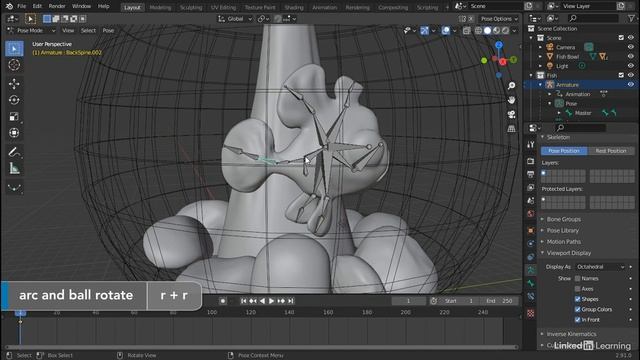The height and width of the screenshot is (360, 640).
Task: Open the Window menu
Action: (x=81, y=6)
